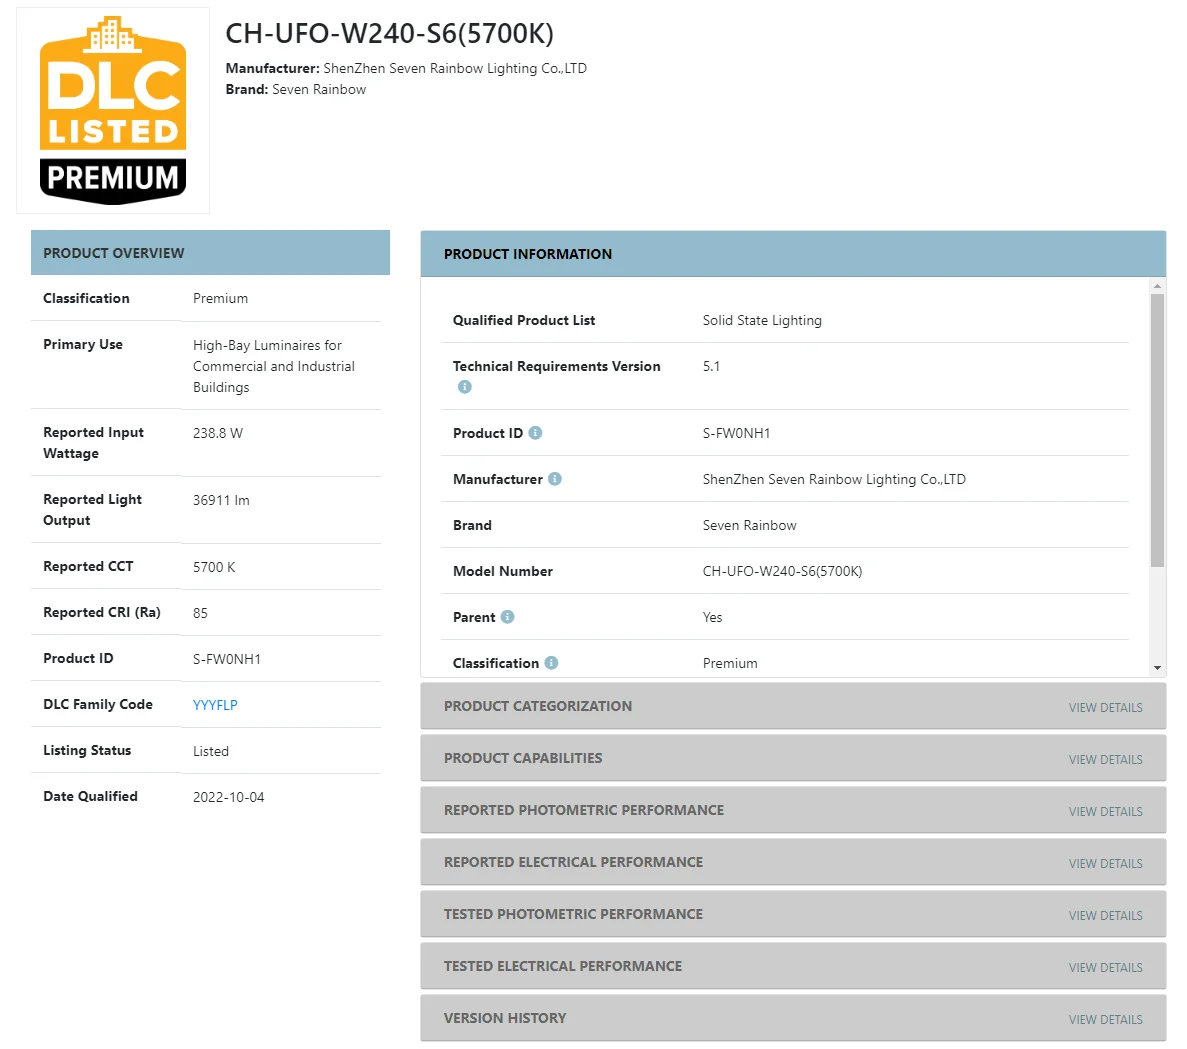
Task: Click the Product Information scrollbar up arrow
Action: pyautogui.click(x=1157, y=286)
